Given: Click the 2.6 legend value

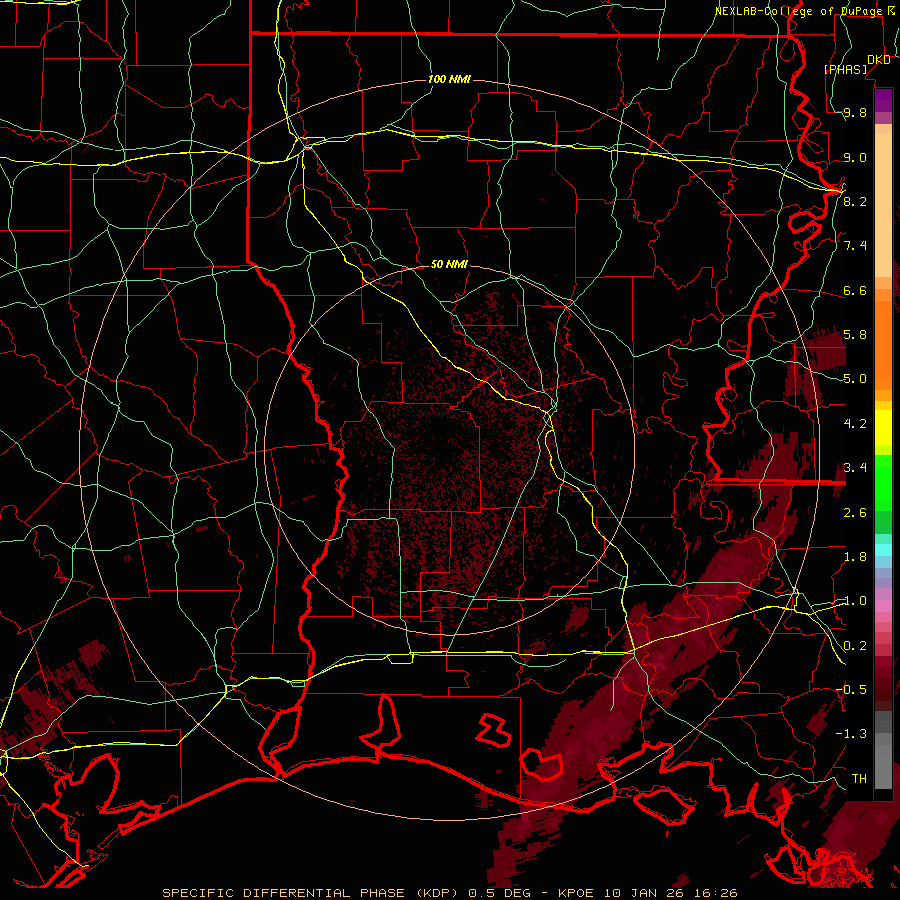Looking at the screenshot, I should point(855,513).
